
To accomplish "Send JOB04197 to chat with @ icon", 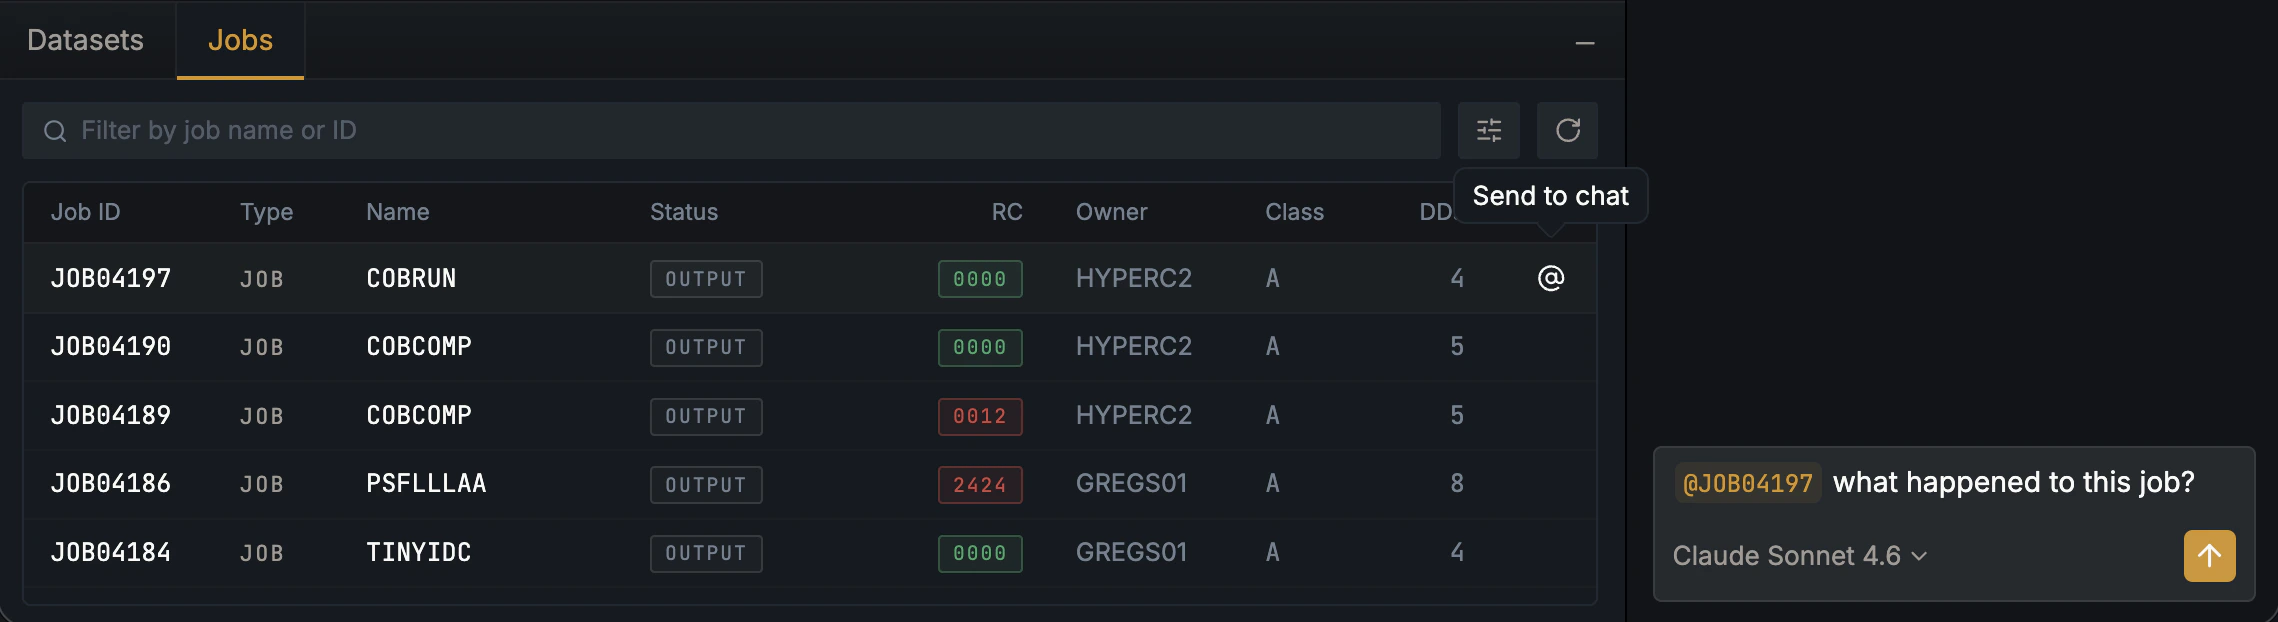I will click(x=1550, y=278).
